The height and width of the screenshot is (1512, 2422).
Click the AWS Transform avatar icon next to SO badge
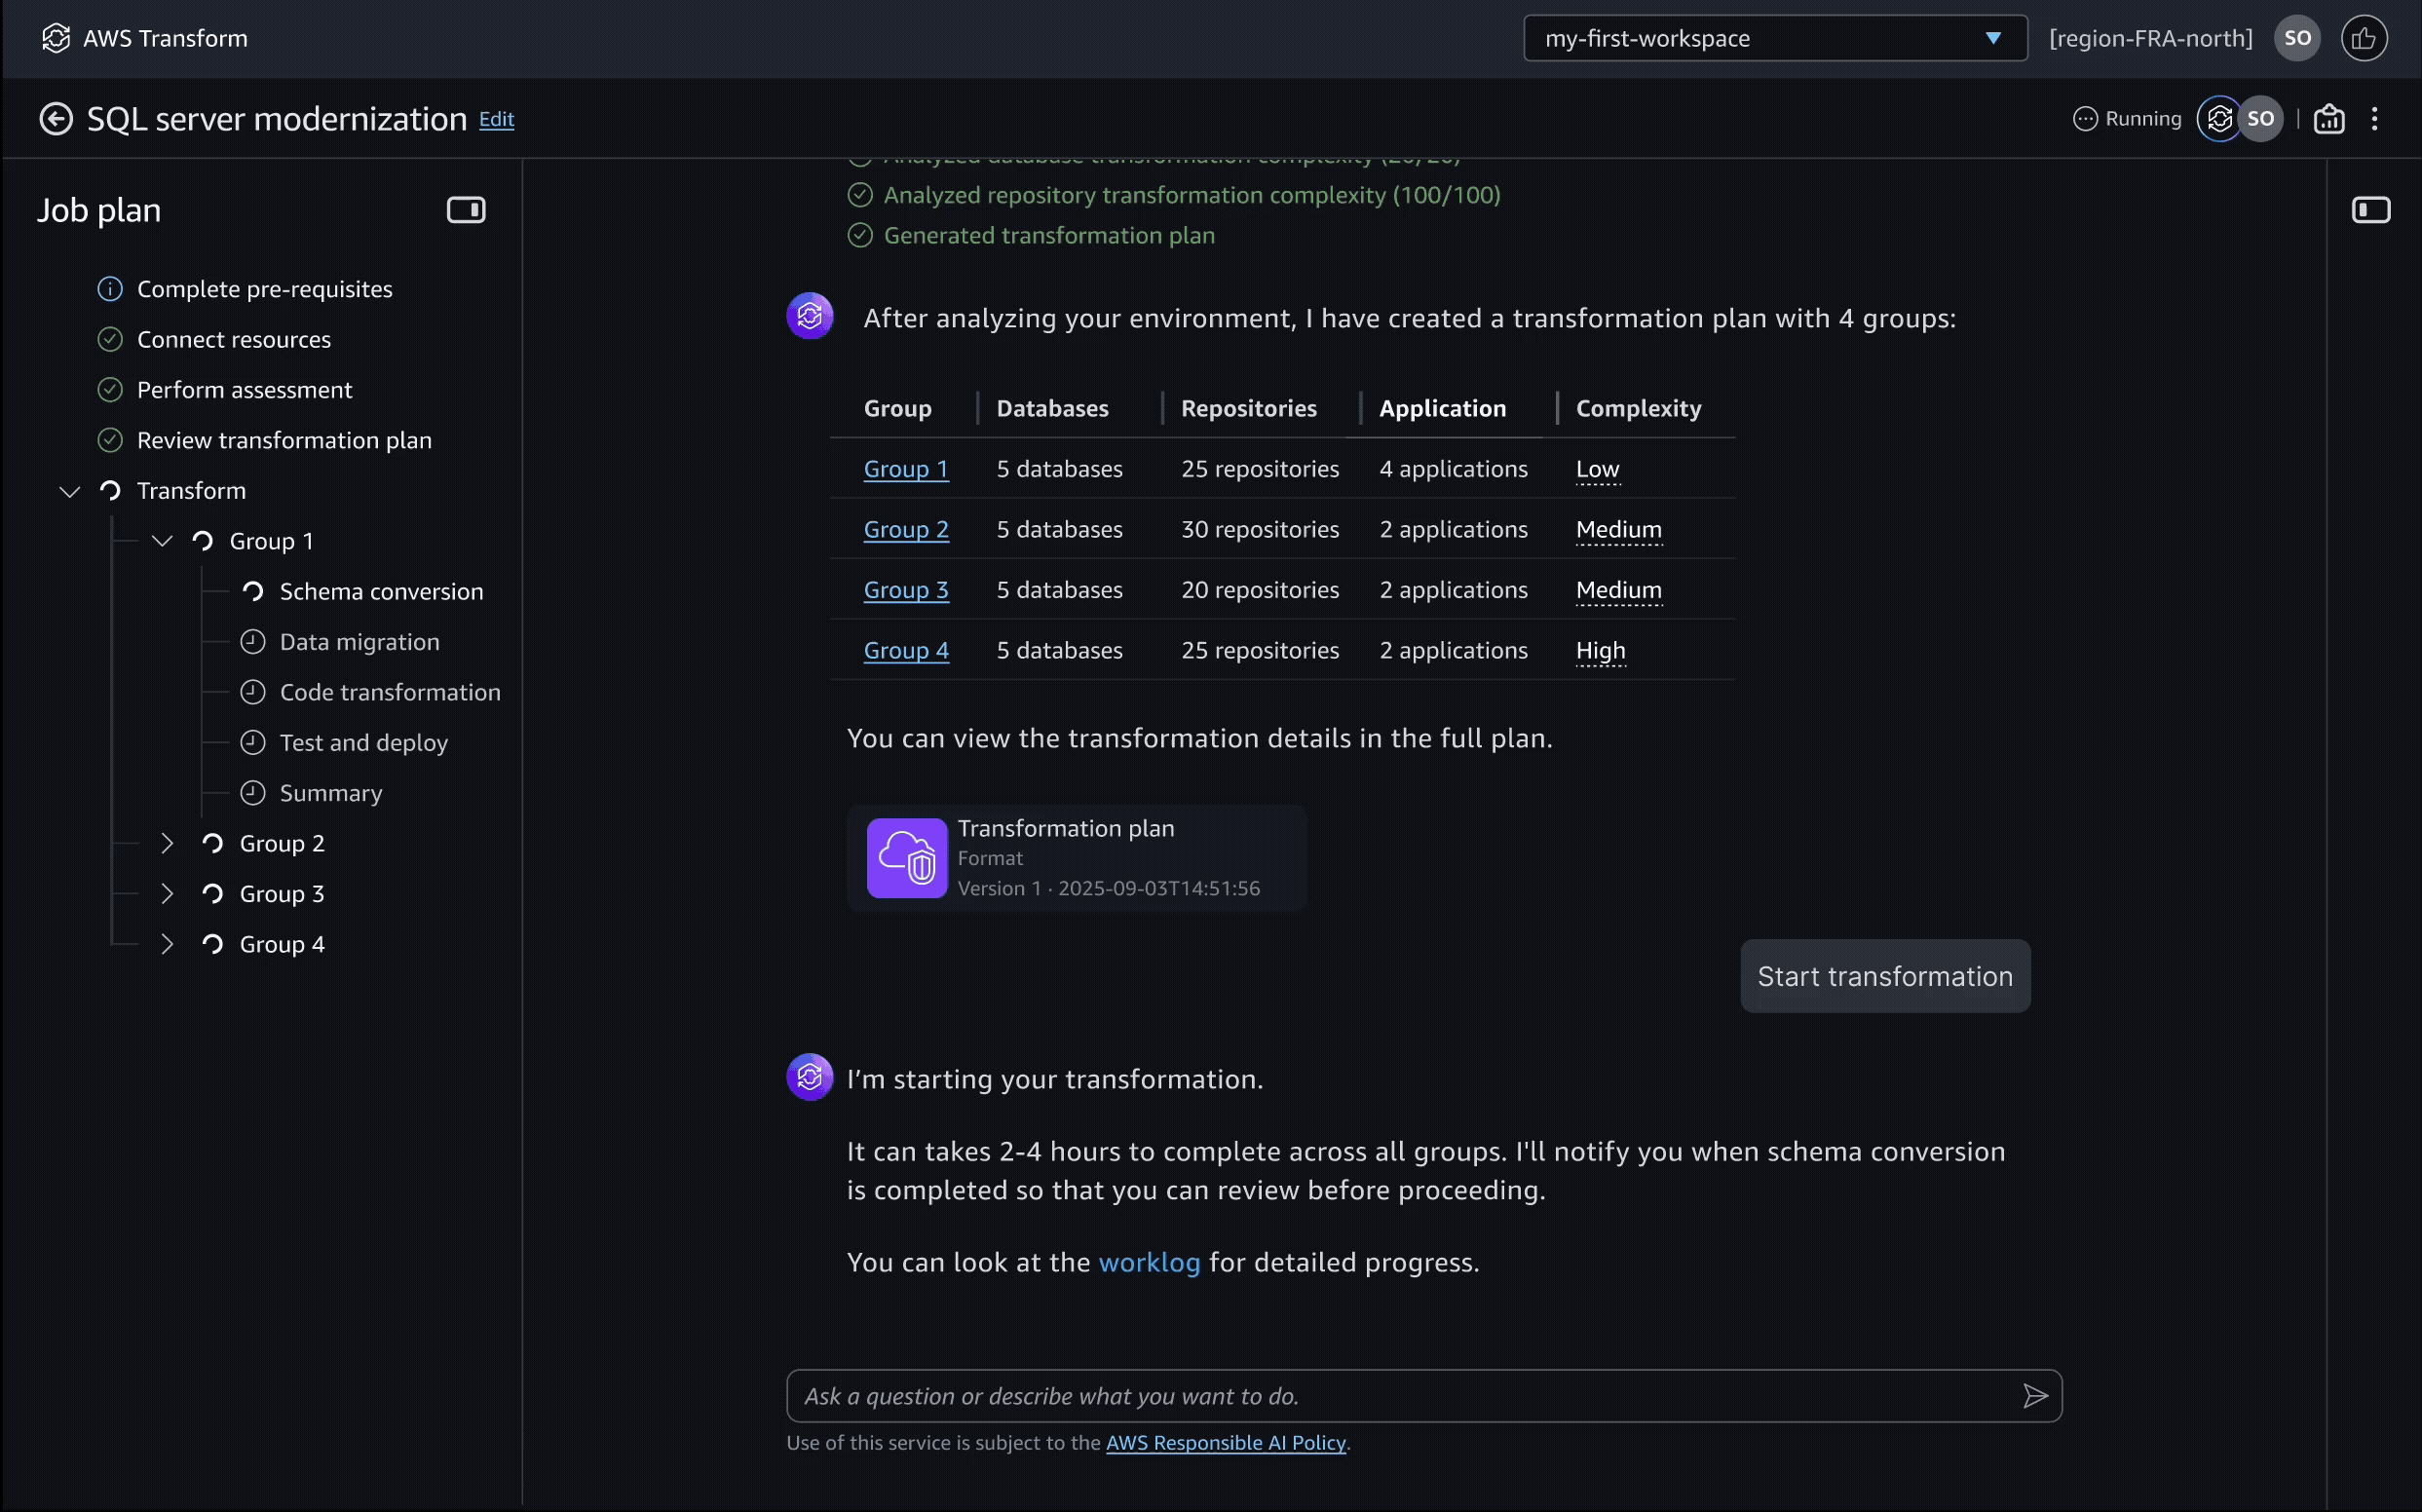point(2221,118)
